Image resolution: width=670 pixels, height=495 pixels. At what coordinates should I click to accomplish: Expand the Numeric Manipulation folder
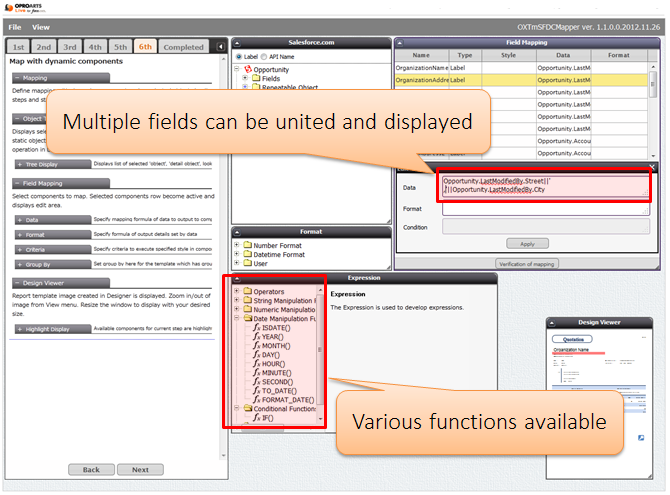(x=237, y=309)
